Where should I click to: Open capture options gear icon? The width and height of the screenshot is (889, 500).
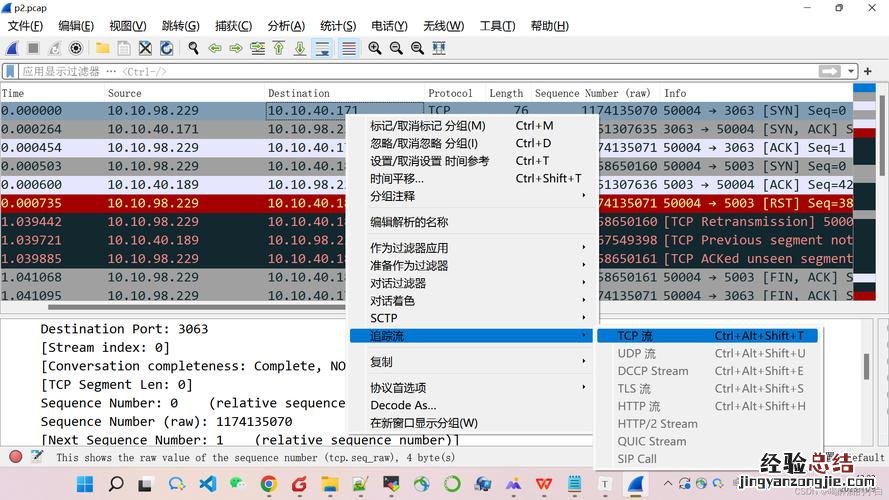click(x=77, y=48)
